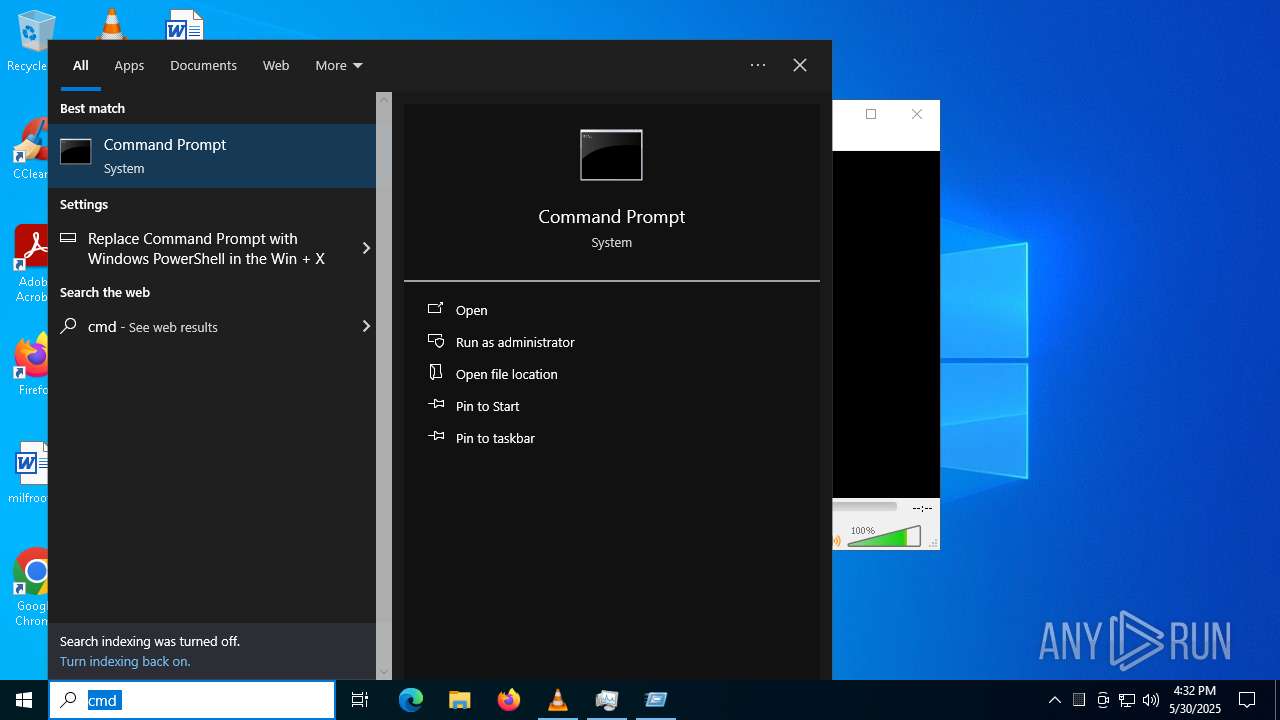Switch to the All tab
This screenshot has height=720, width=1280.
(81, 65)
